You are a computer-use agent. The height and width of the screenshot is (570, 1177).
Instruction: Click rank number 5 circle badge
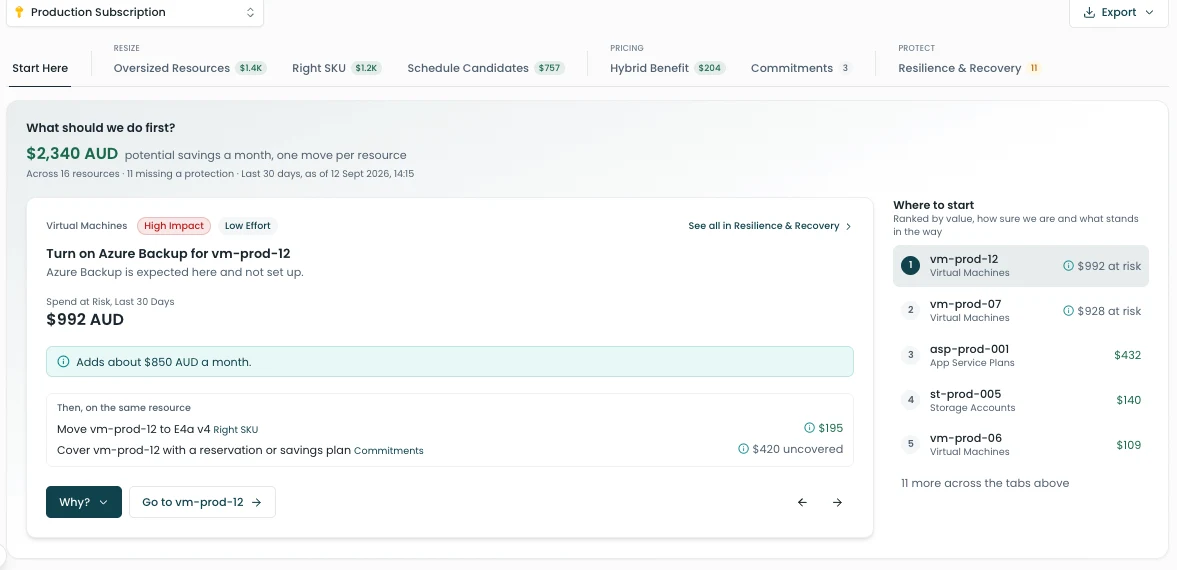[x=911, y=445]
